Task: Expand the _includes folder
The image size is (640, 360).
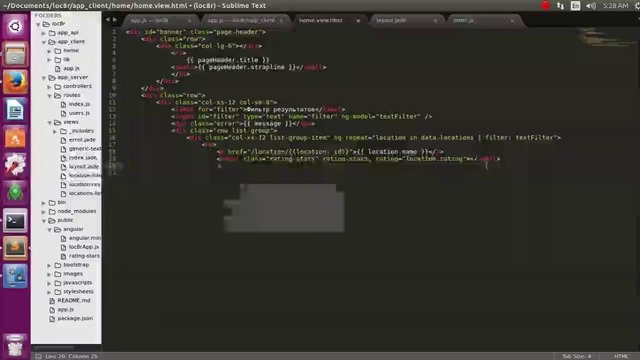Action: (56, 131)
